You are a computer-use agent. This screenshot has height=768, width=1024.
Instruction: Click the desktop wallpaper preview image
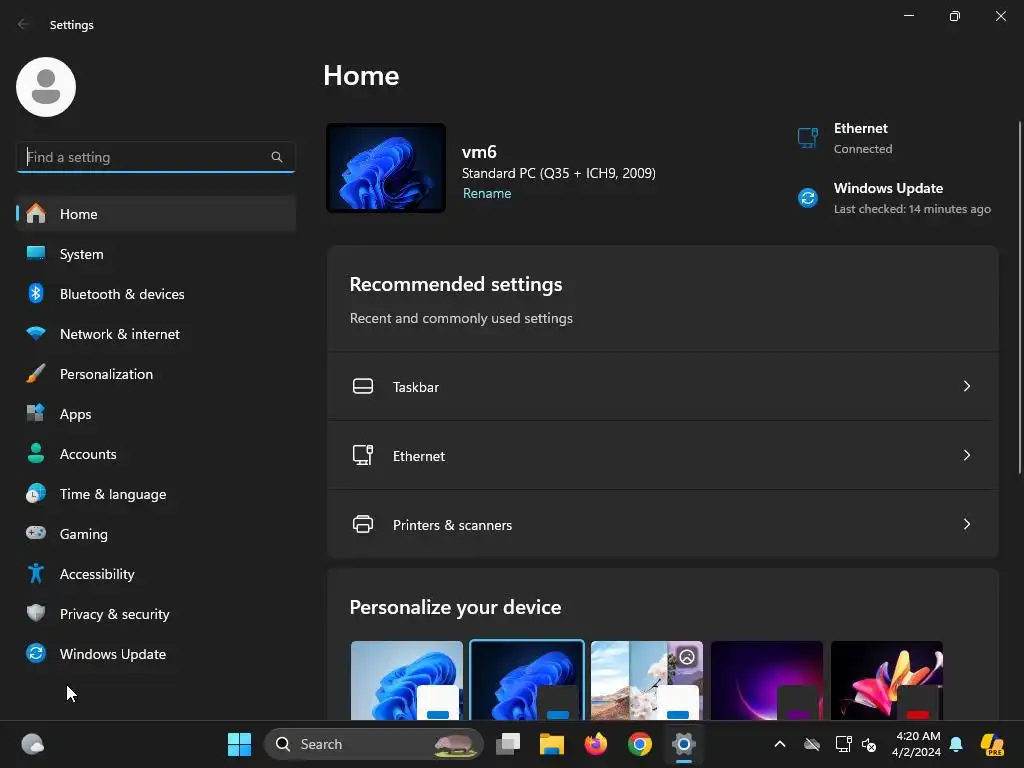[386, 168]
